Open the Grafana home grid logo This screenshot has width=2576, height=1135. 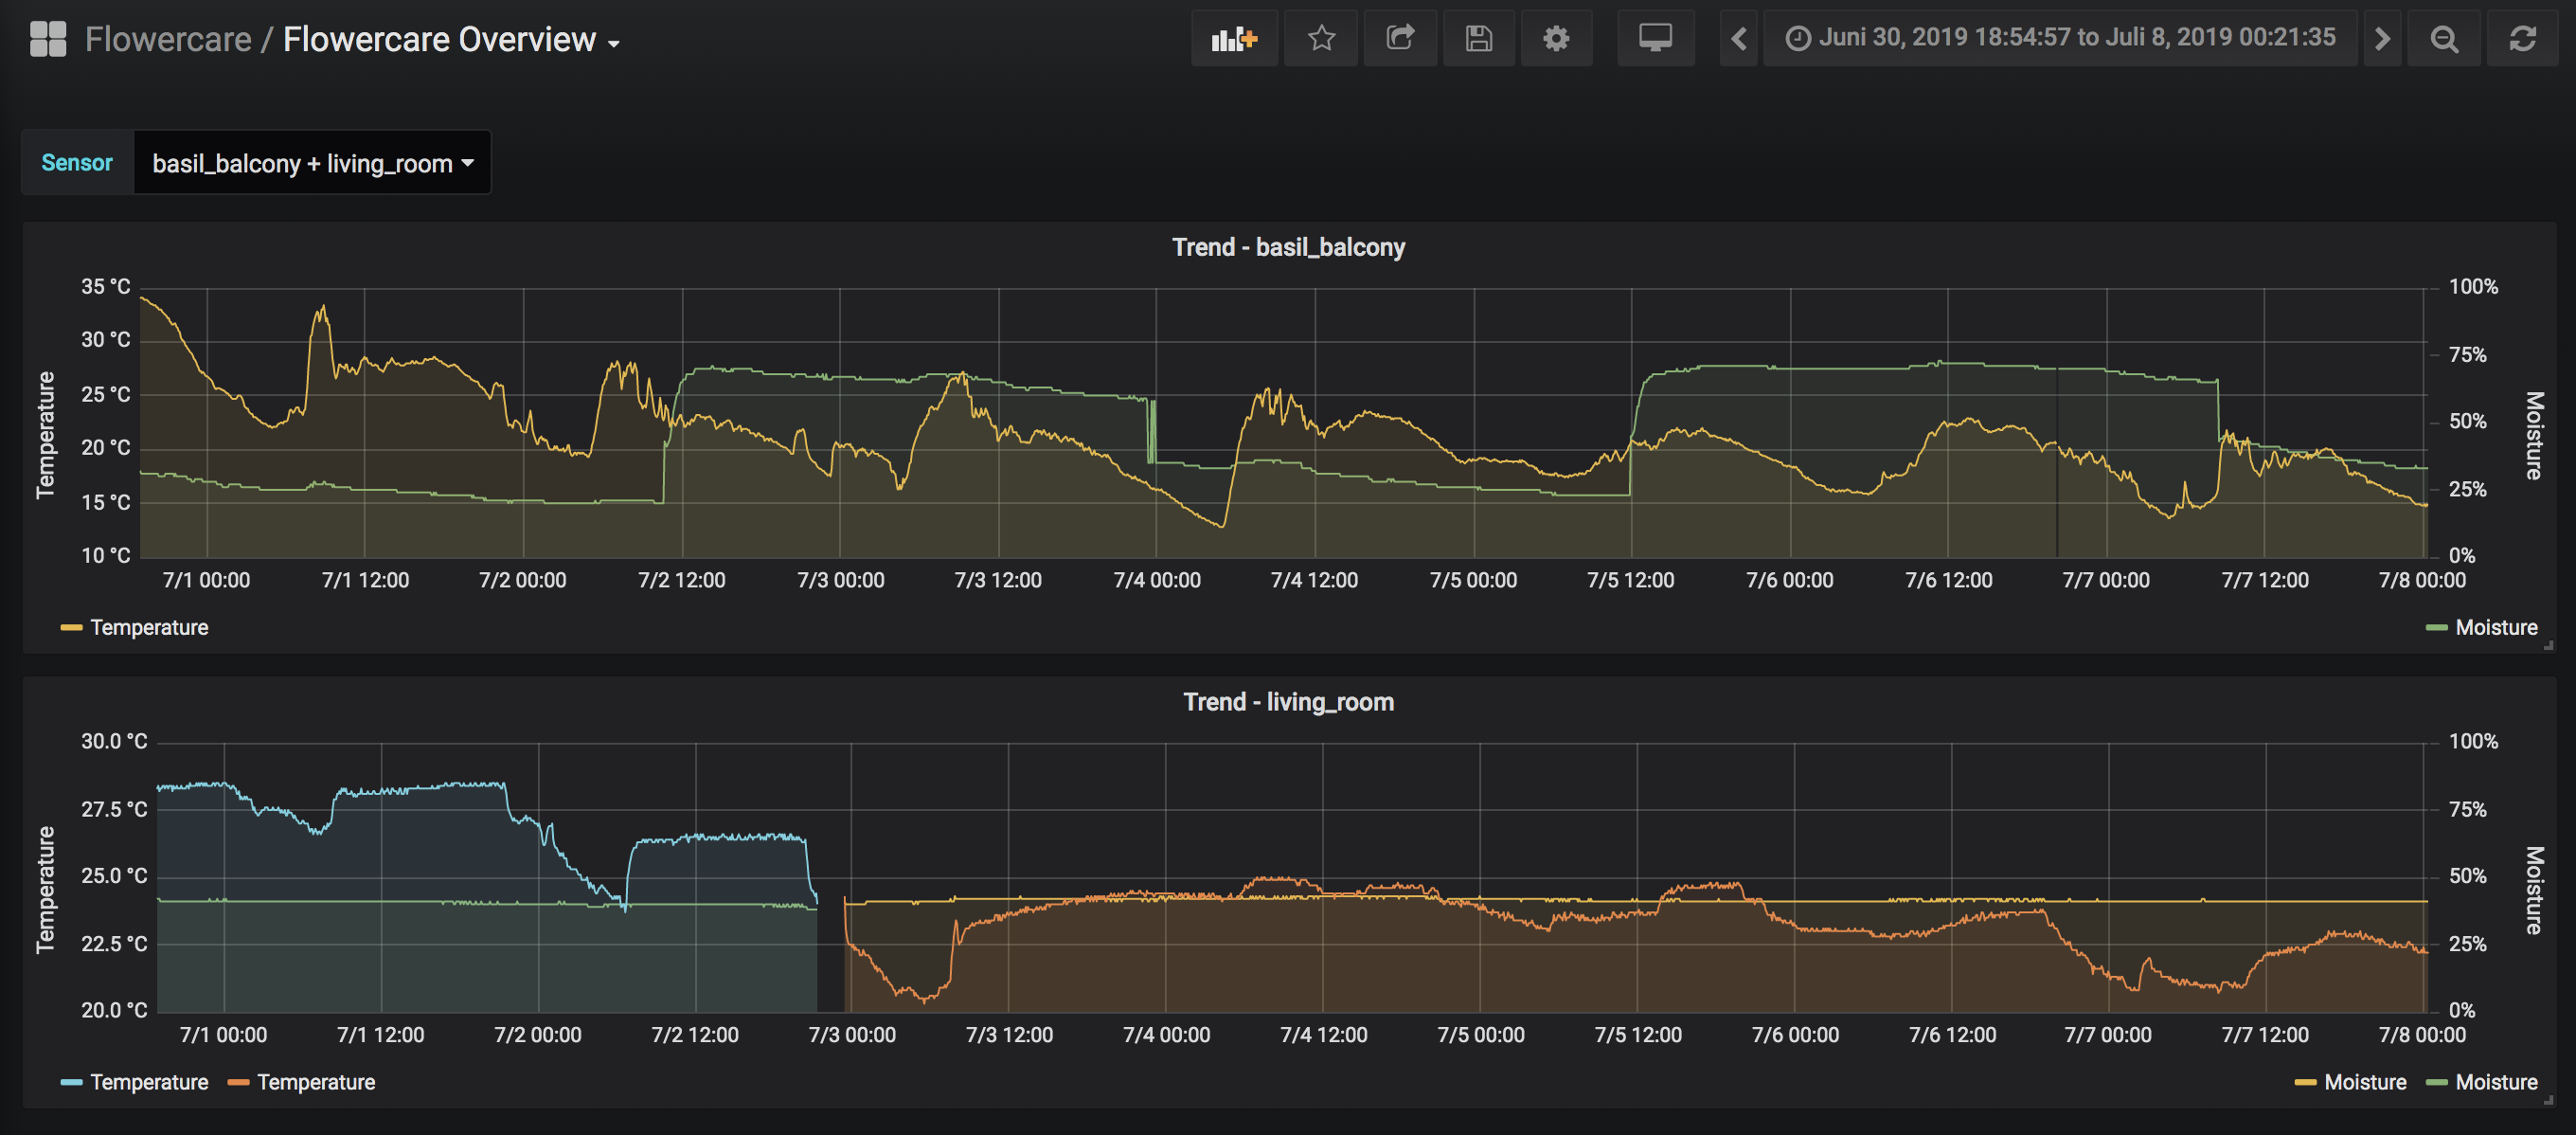[48, 39]
